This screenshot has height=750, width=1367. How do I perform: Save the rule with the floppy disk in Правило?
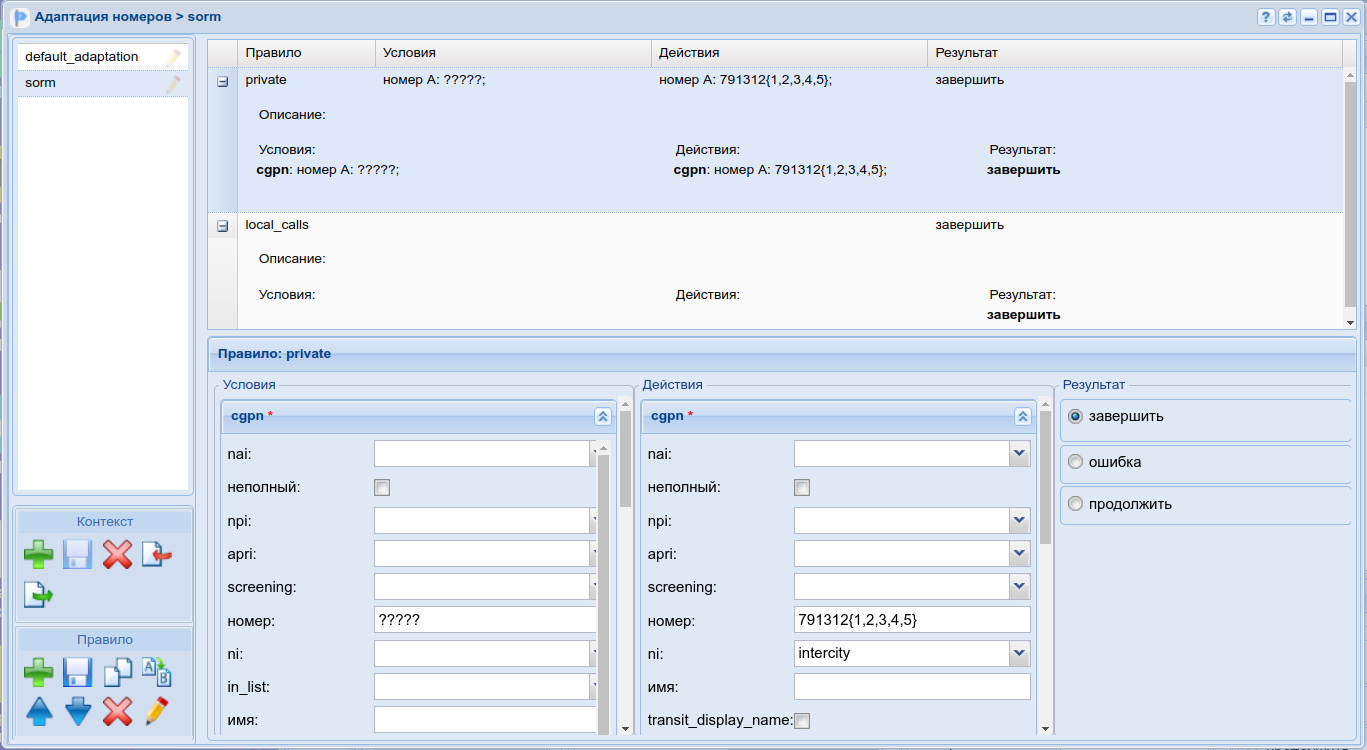(x=77, y=672)
